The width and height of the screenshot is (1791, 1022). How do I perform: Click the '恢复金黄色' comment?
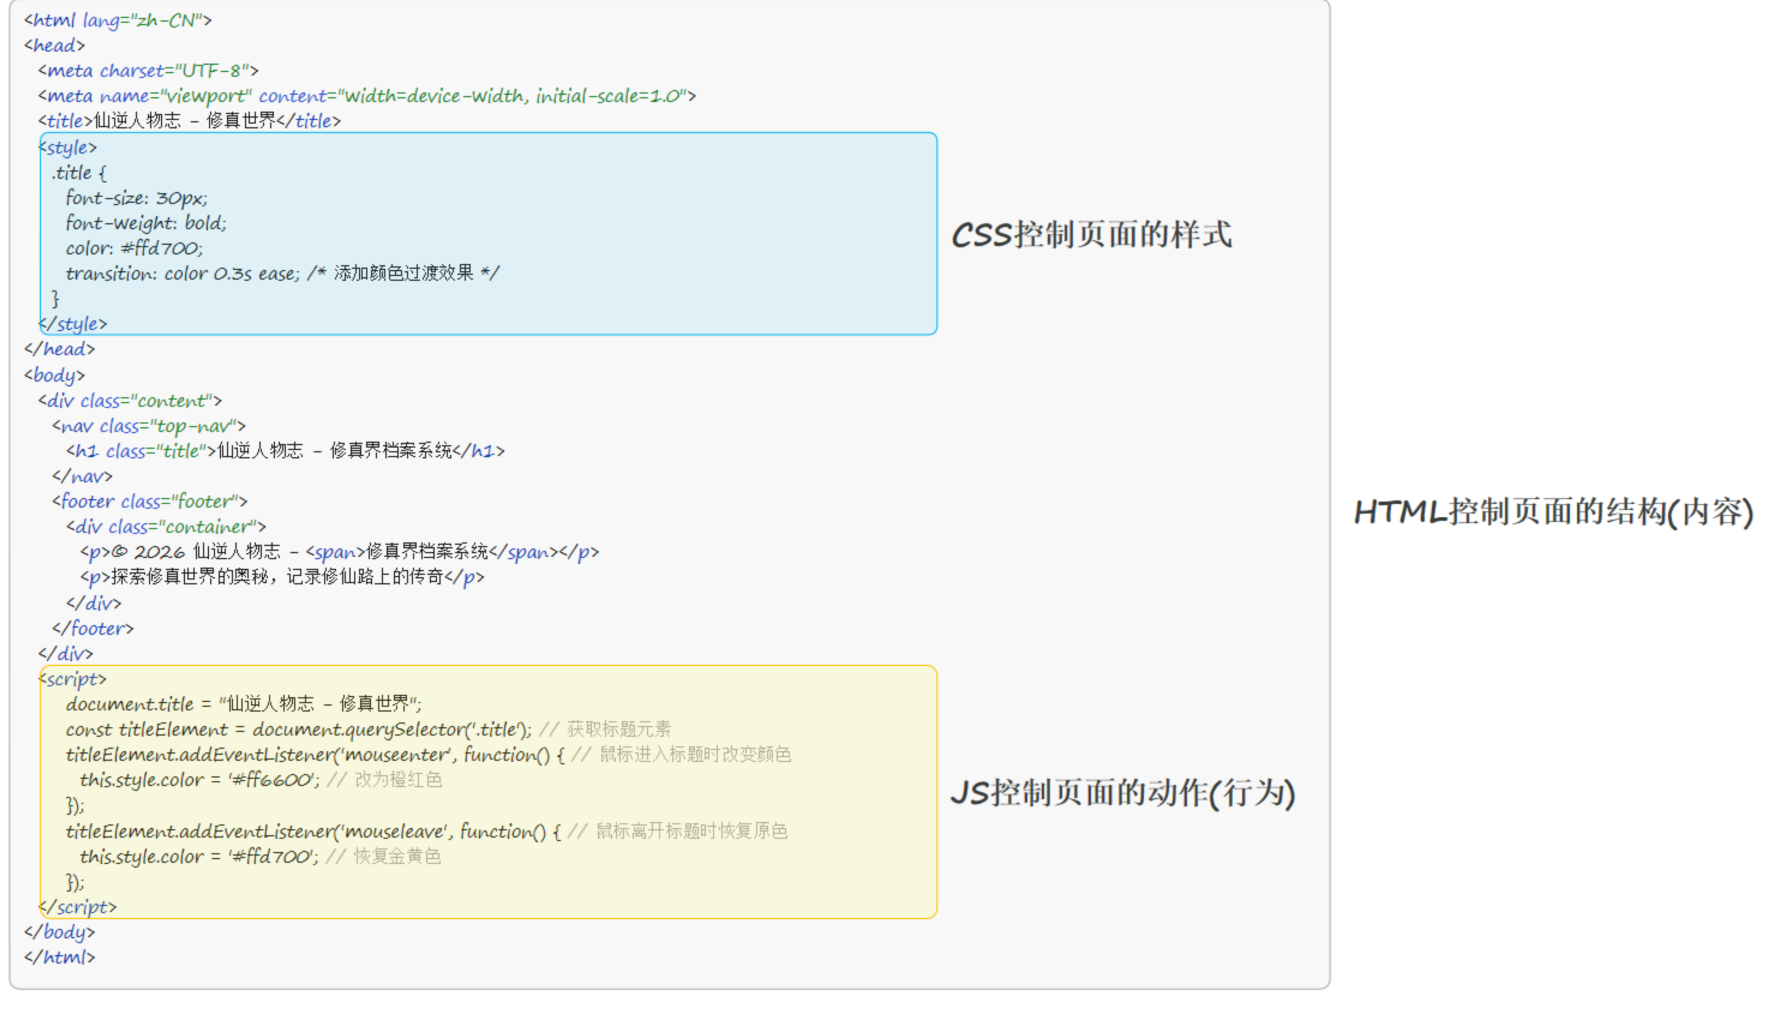[384, 856]
